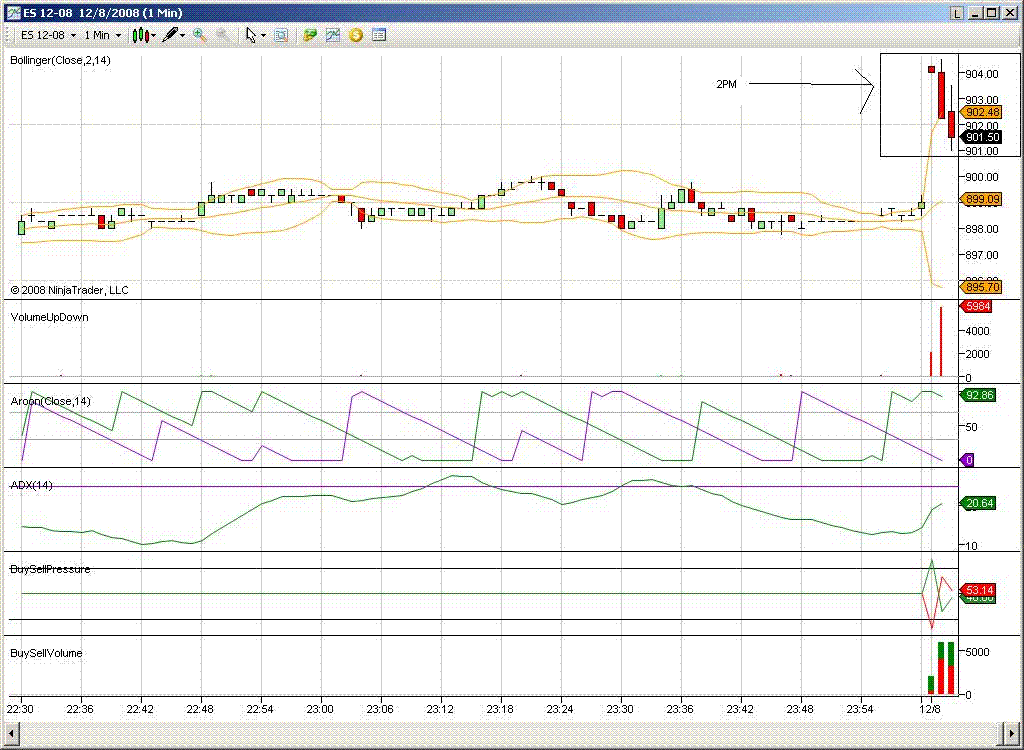Close the ES 12-08 chart window
1024x750 pixels.
(x=1010, y=13)
